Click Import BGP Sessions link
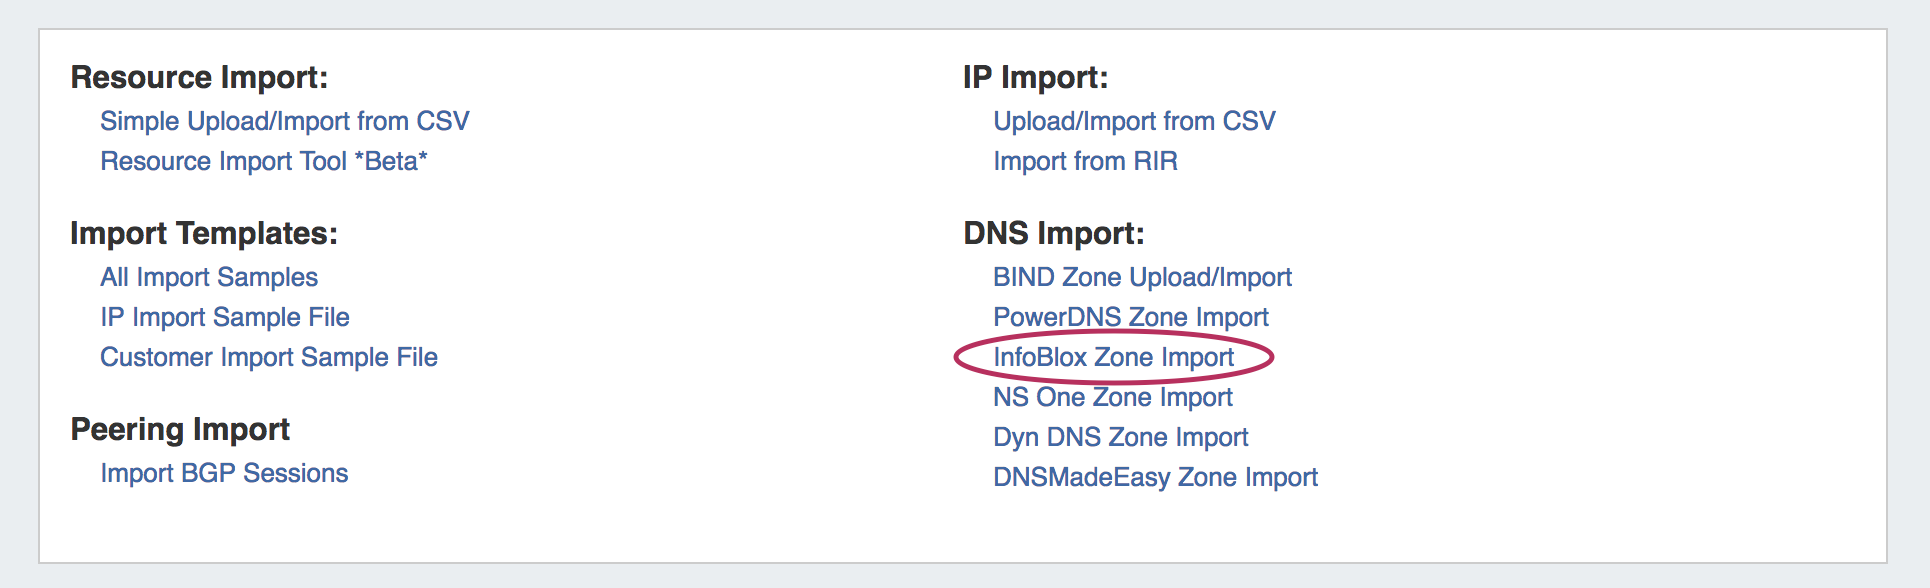This screenshot has height=588, width=1930. [224, 473]
